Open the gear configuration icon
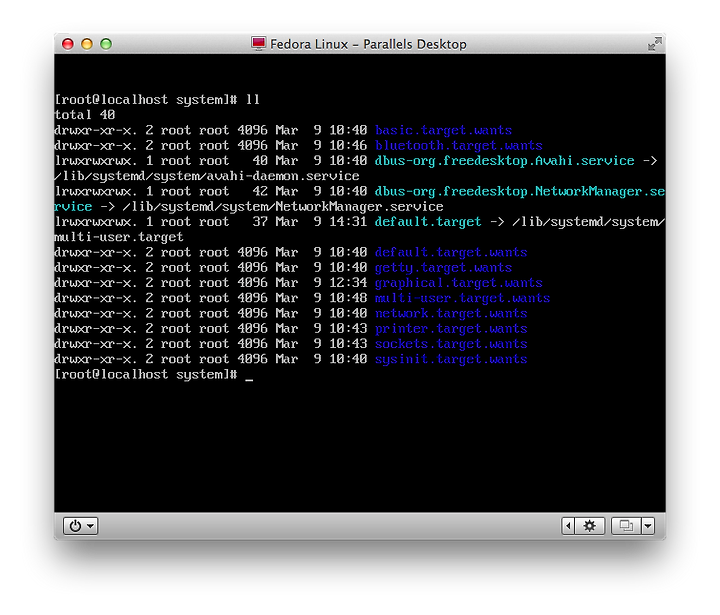The width and height of the screenshot is (720, 615). tap(589, 526)
